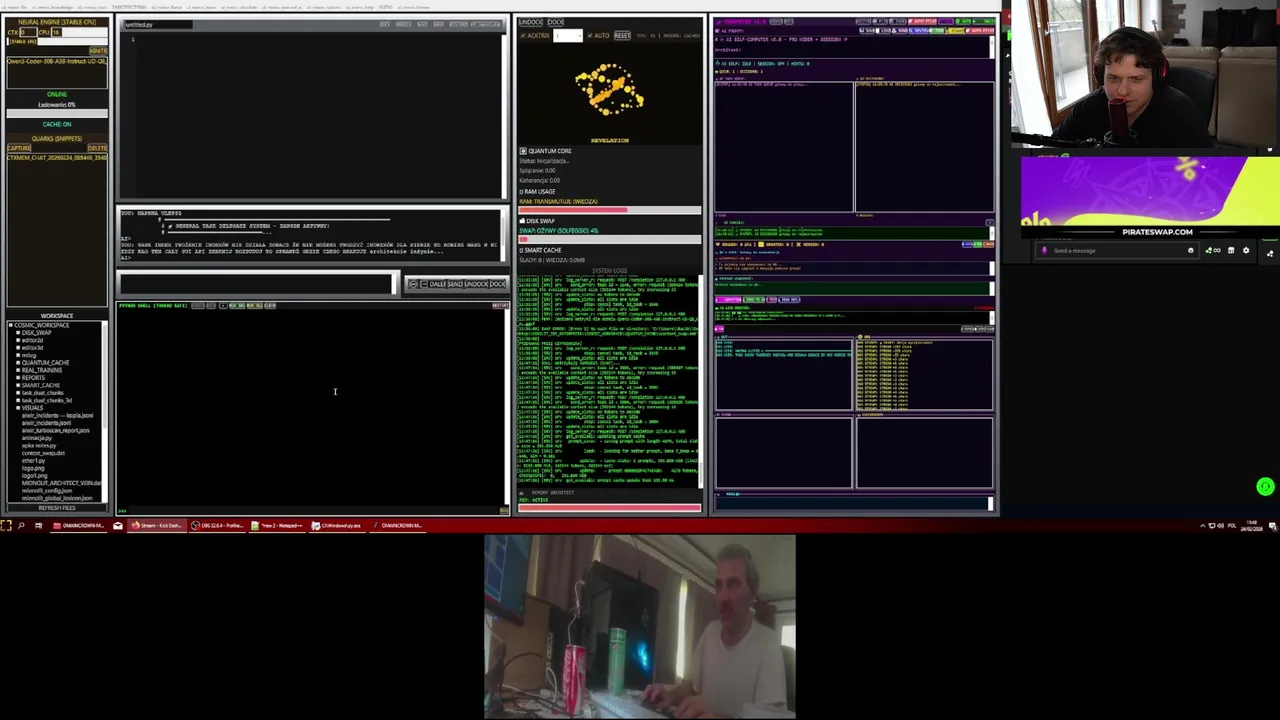Viewport: 1280px width, 720px height.
Task: Switch to py.exe console in taskbar
Action: [x=338, y=525]
